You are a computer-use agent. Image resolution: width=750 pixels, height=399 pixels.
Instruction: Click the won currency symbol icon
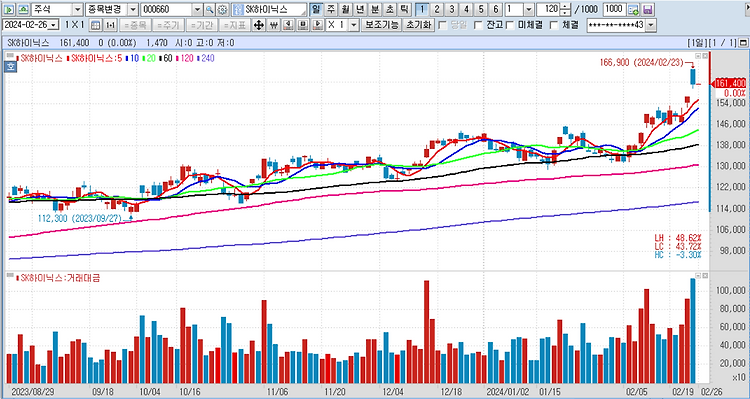pyautogui.click(x=274, y=25)
